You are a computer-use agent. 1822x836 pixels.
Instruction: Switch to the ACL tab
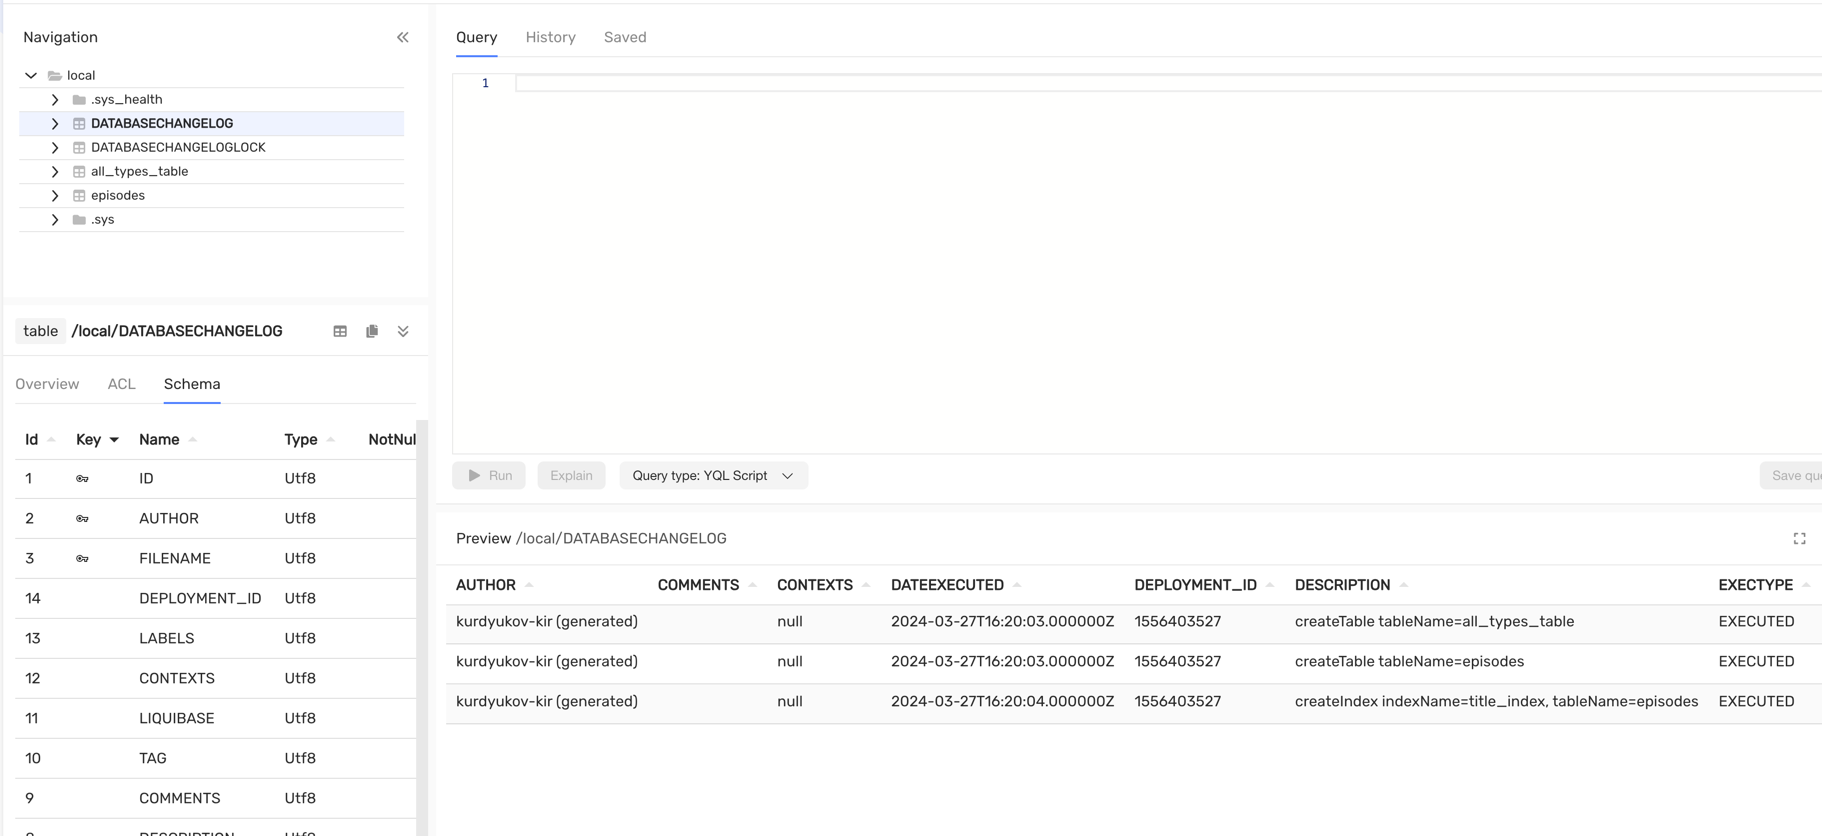(121, 384)
